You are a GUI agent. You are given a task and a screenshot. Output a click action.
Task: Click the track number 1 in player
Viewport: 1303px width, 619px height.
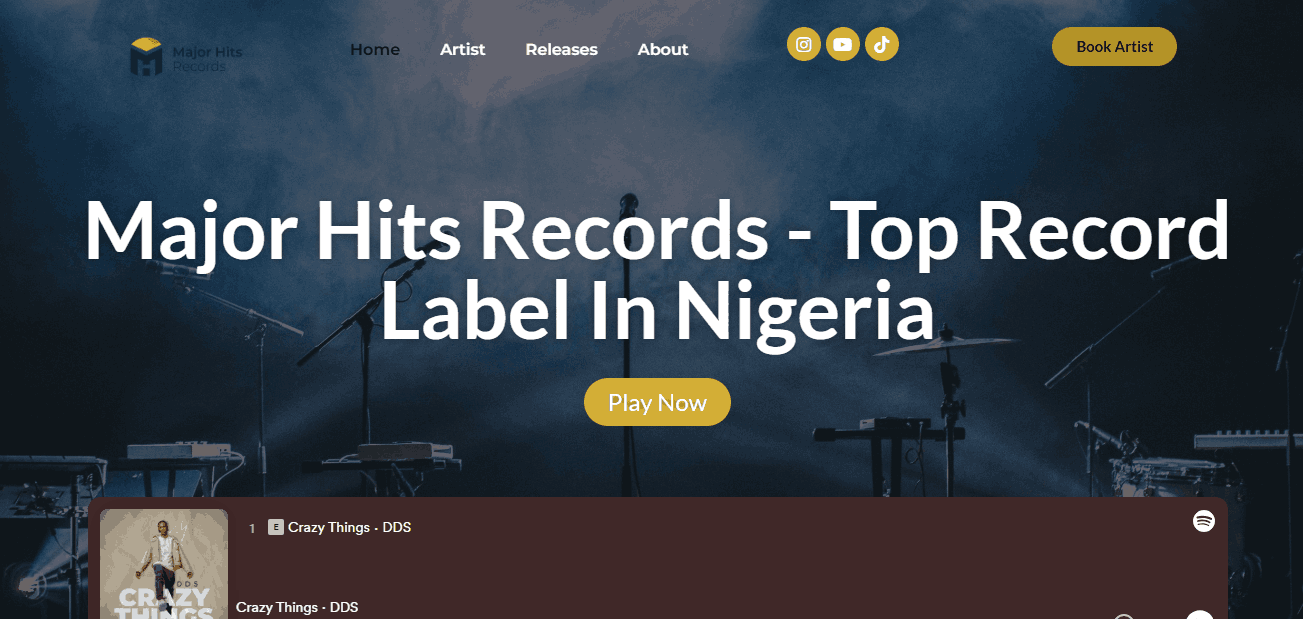pos(252,528)
